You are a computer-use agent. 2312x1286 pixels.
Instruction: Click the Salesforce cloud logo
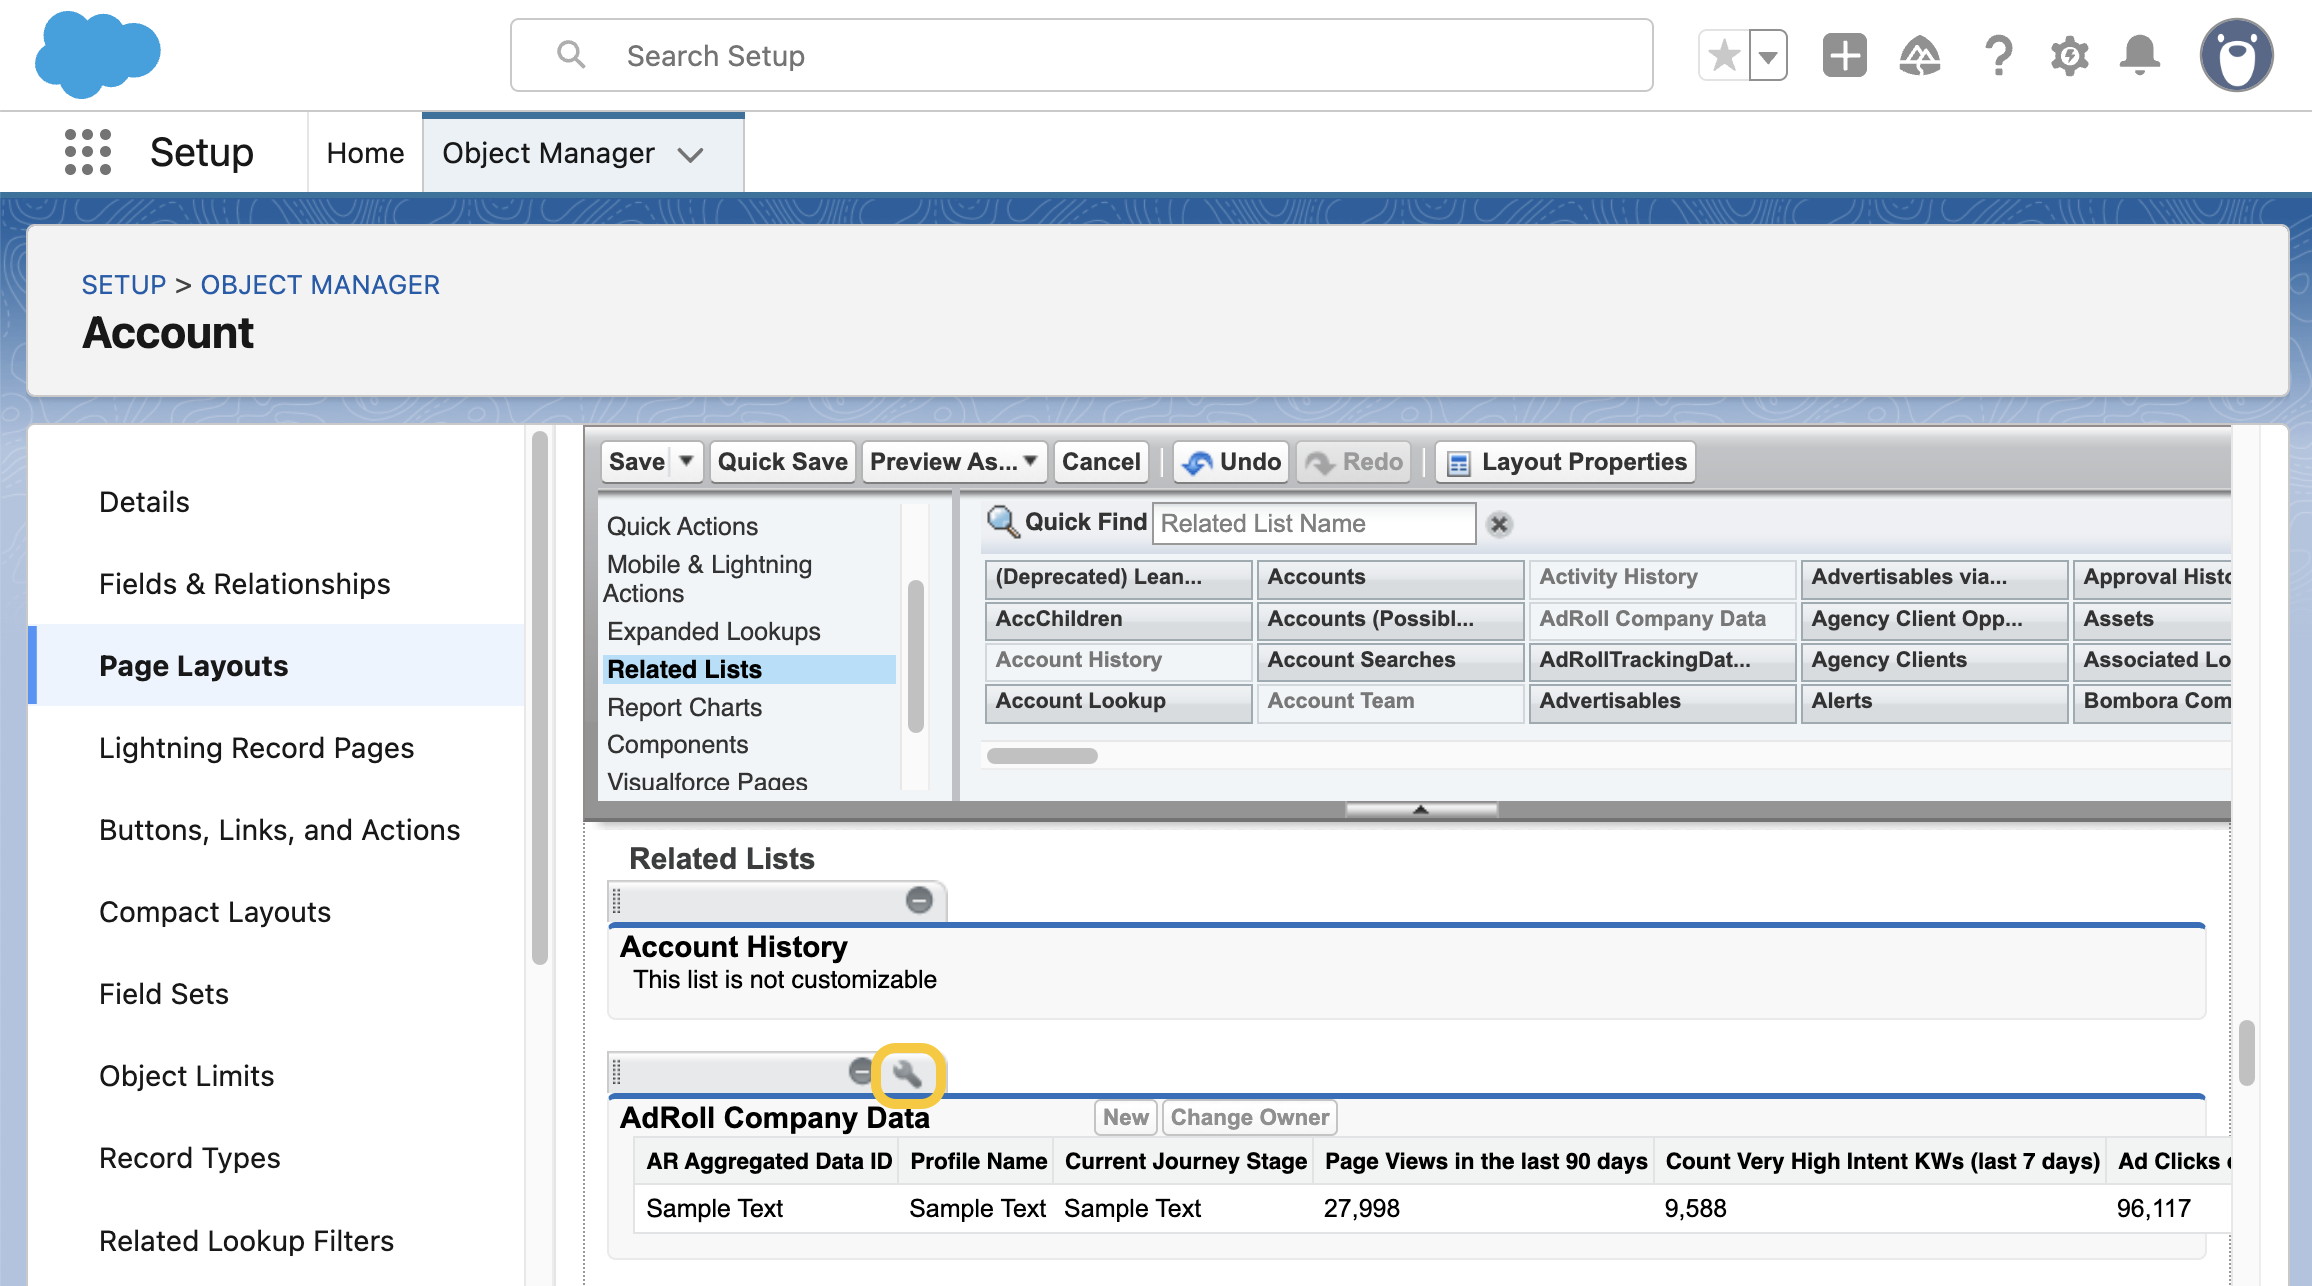(x=97, y=54)
